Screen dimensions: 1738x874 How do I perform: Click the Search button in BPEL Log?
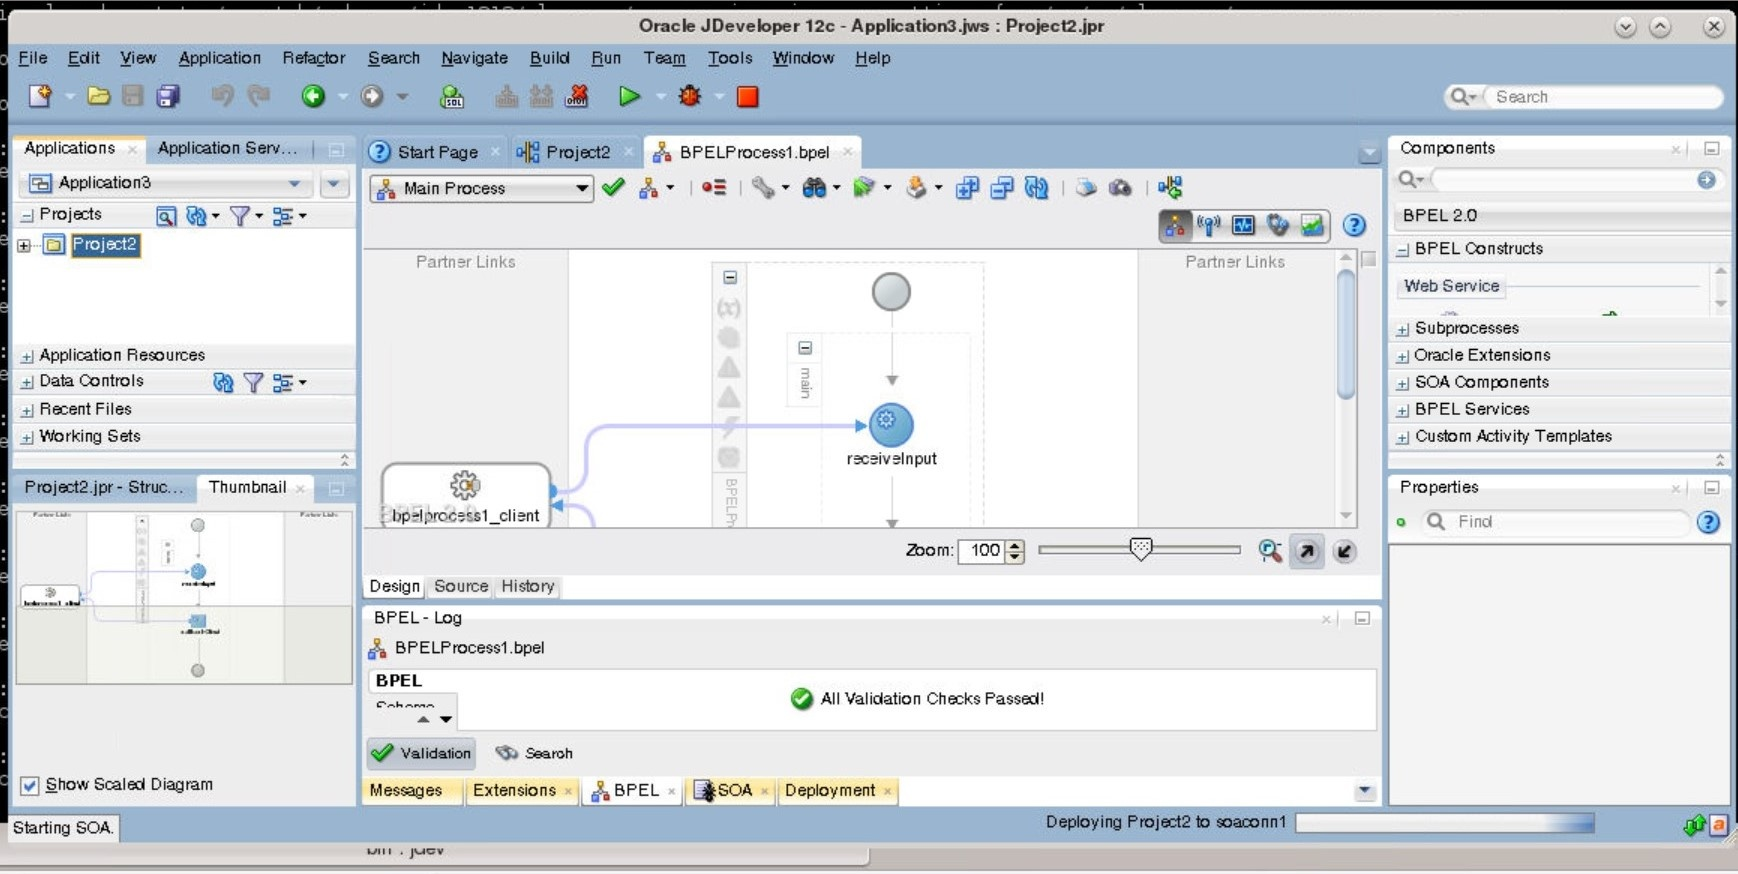535,753
